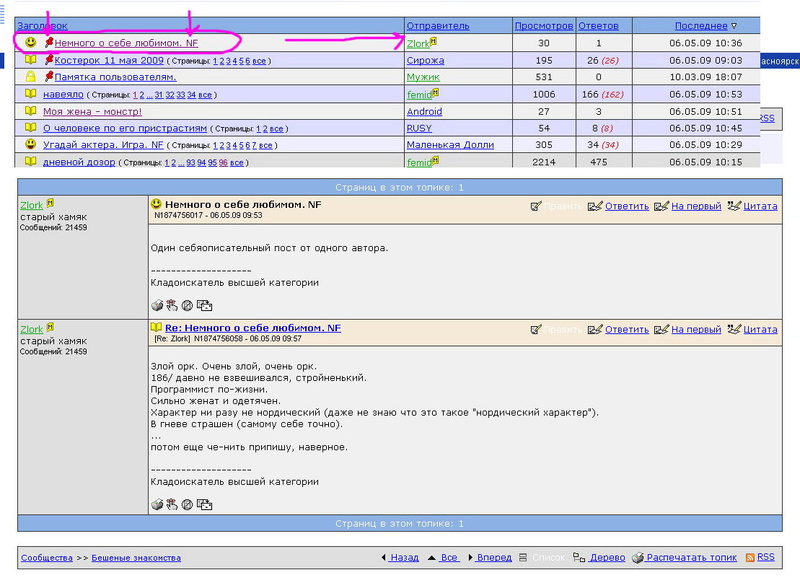This screenshot has width=800, height=578.
Task: Click the На первый icon in first post
Action: (660, 206)
